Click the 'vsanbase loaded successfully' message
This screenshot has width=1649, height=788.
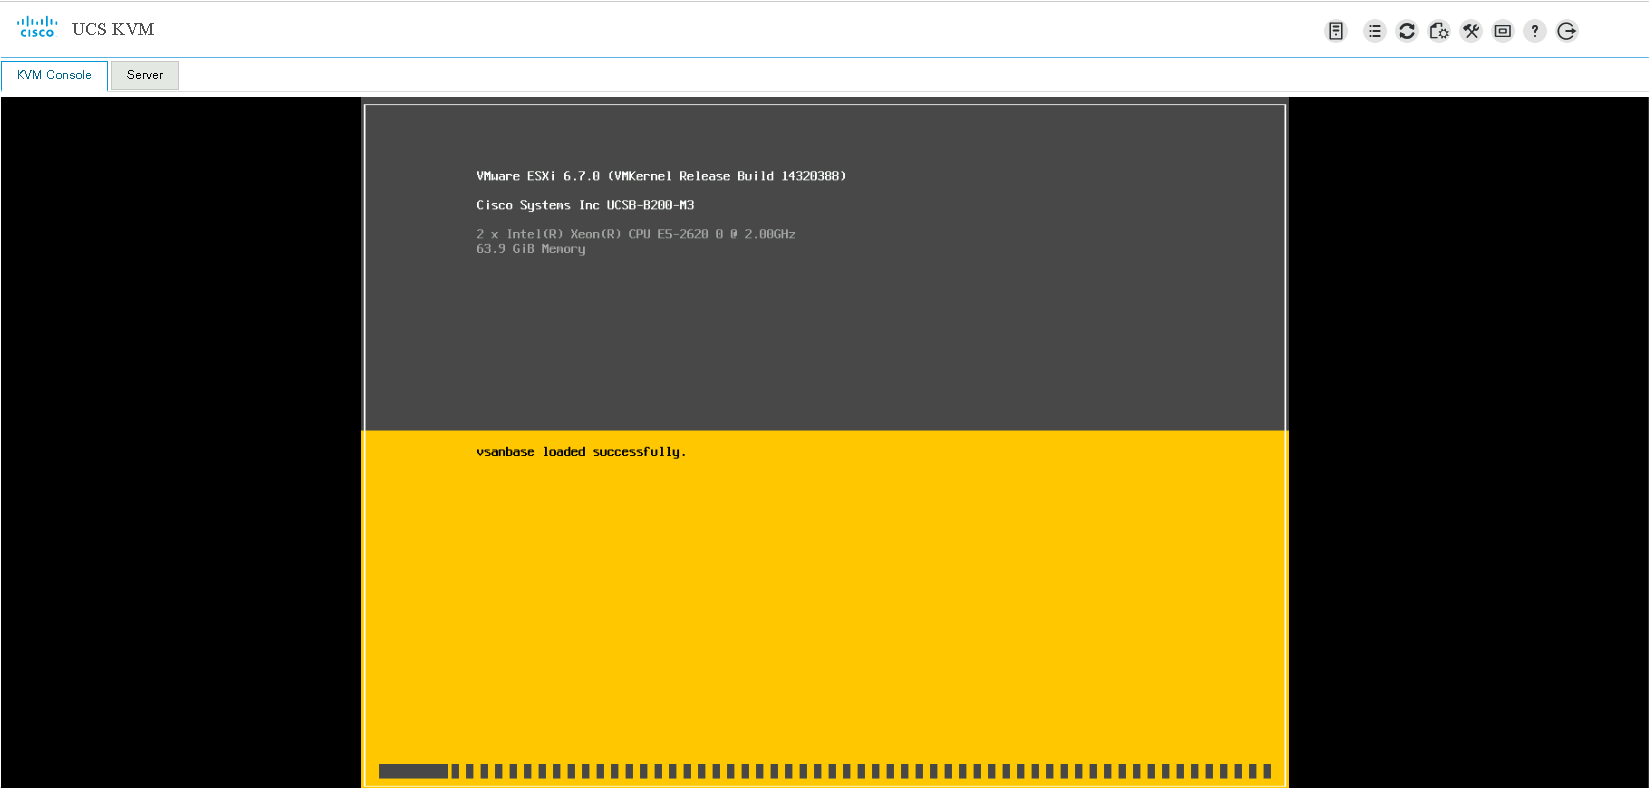[581, 452]
